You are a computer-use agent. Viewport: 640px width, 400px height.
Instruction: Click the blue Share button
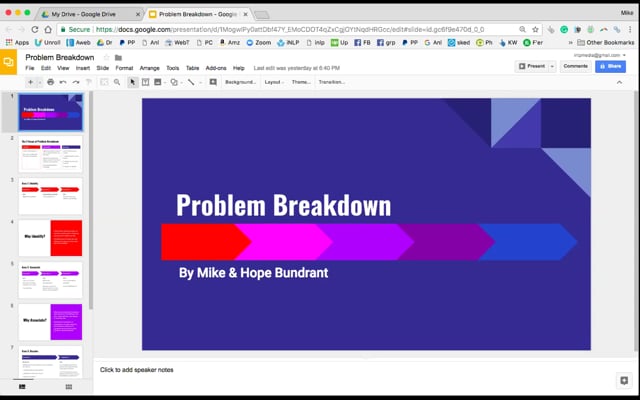click(609, 66)
